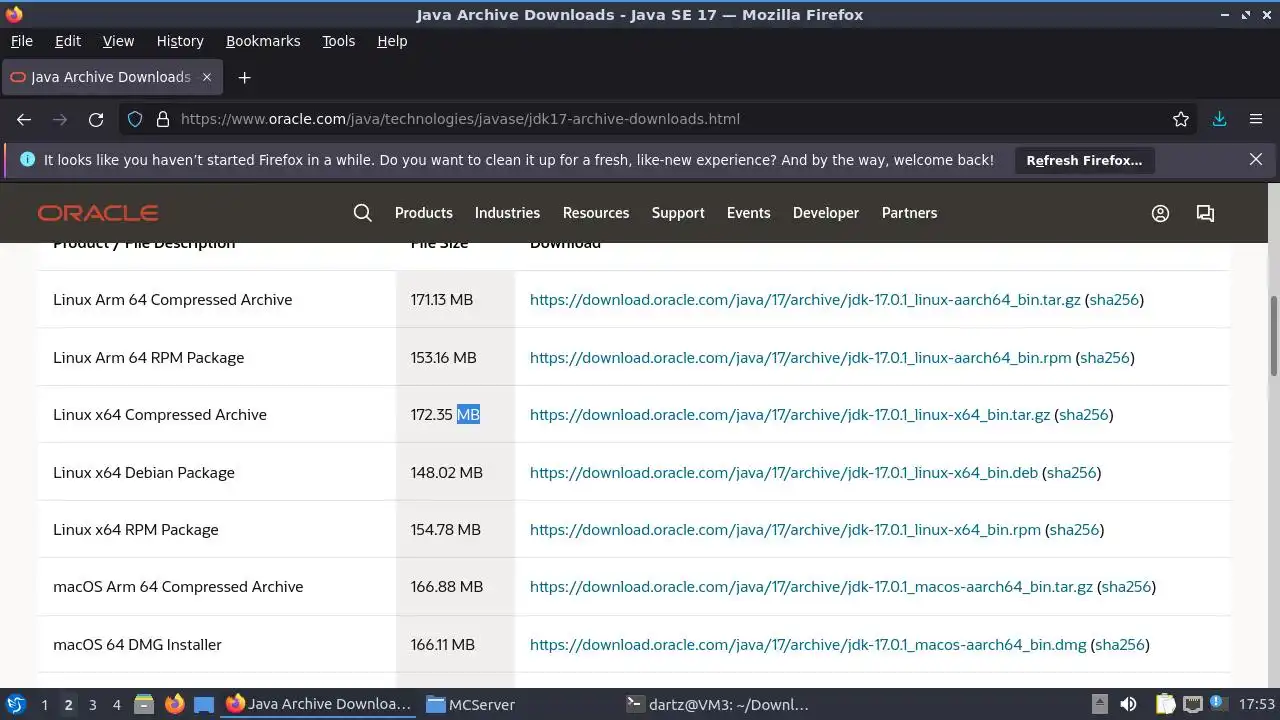Switch to workspace 4
The height and width of the screenshot is (720, 1280).
point(116,704)
